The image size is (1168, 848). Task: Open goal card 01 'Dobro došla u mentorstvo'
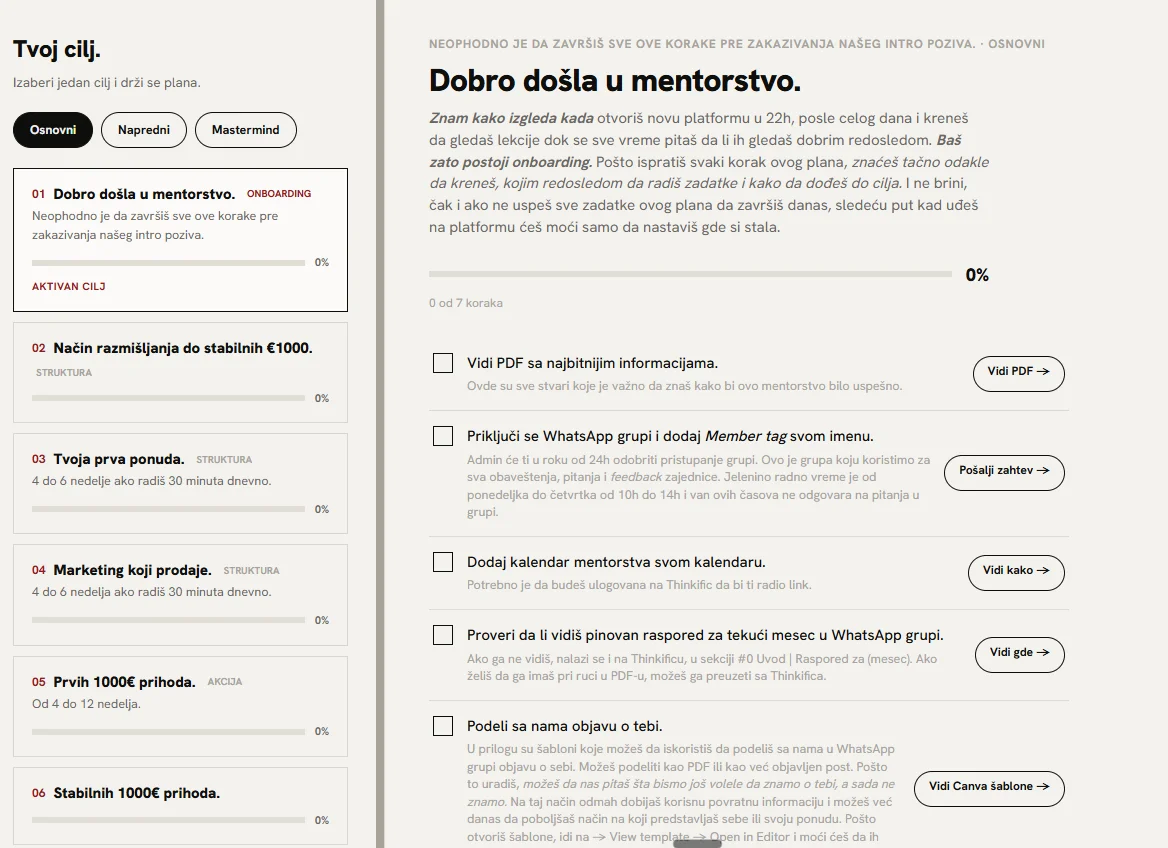[x=180, y=240]
